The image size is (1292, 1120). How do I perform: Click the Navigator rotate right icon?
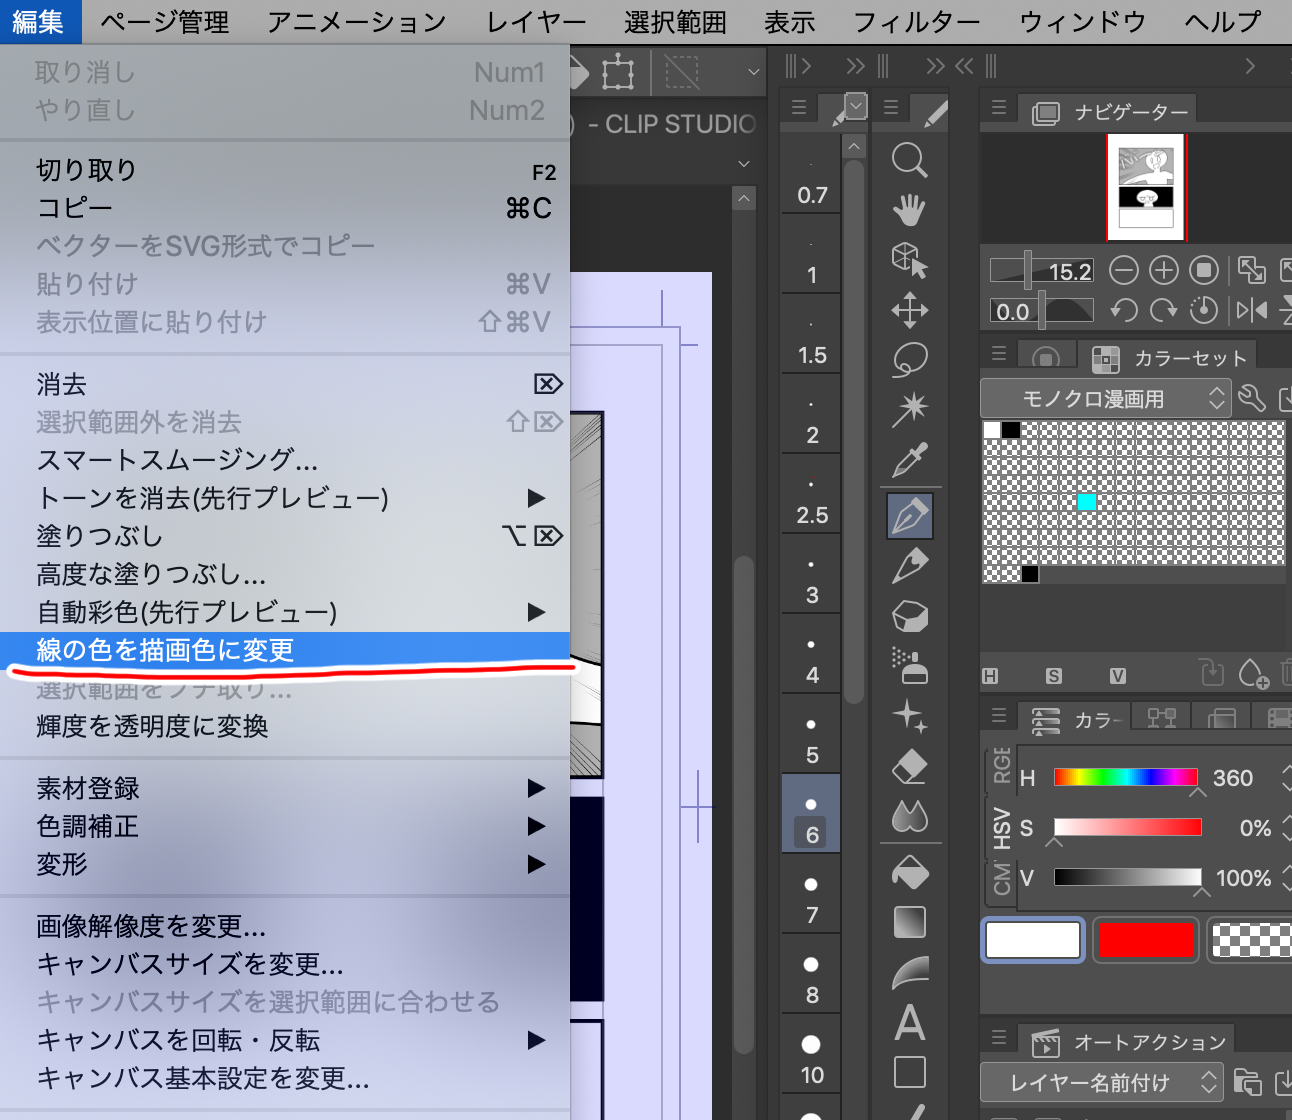click(x=1164, y=310)
